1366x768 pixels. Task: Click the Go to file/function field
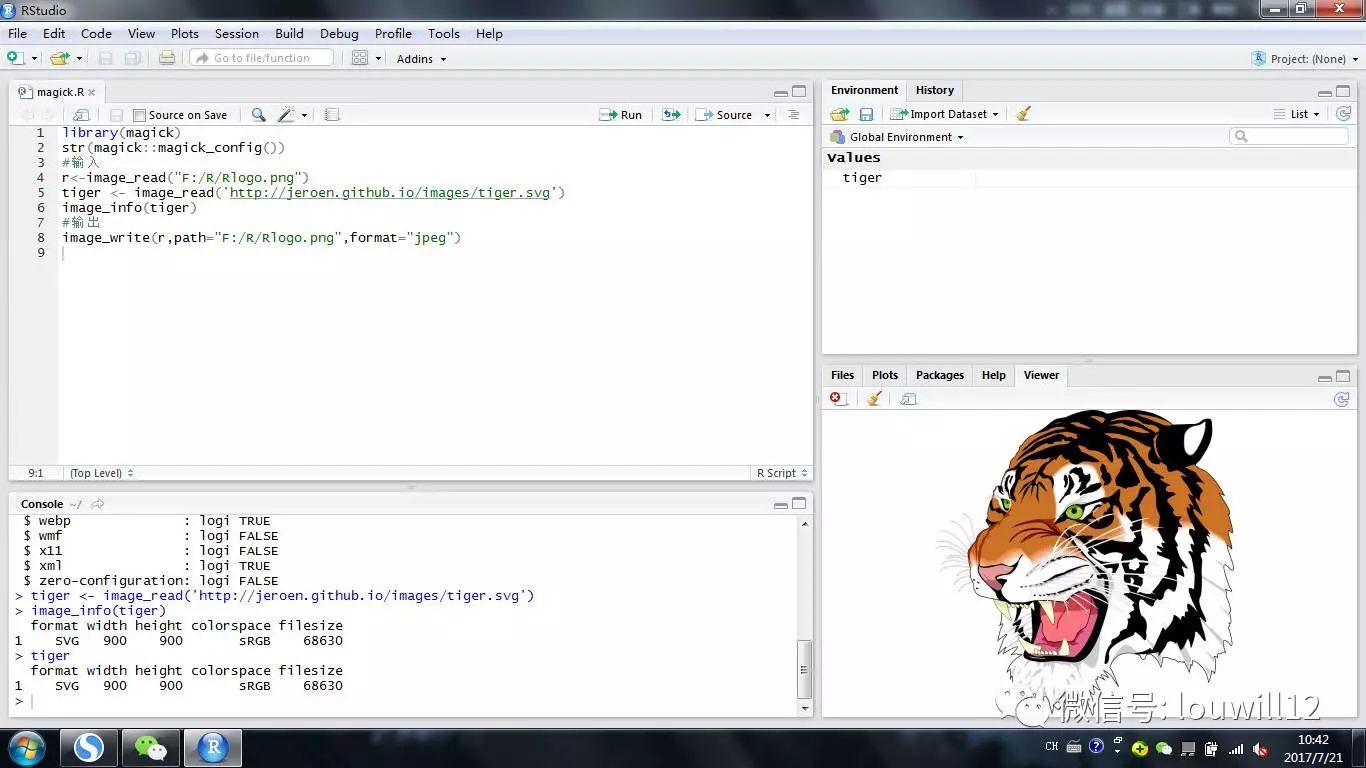[263, 58]
